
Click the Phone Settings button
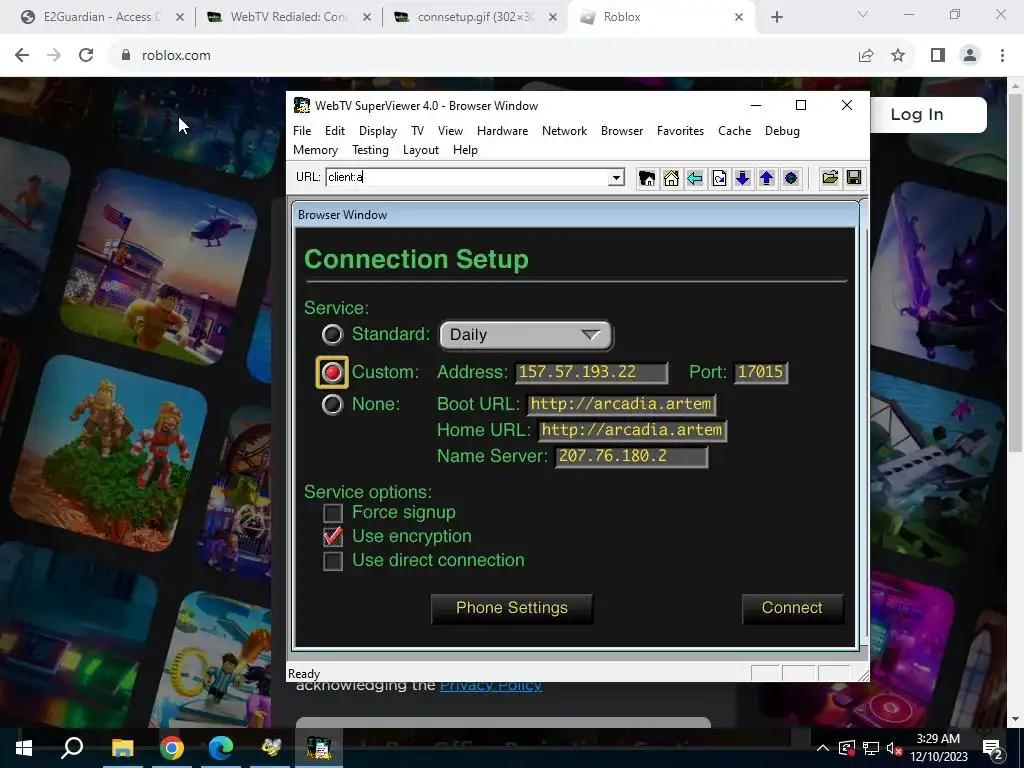[x=512, y=608]
